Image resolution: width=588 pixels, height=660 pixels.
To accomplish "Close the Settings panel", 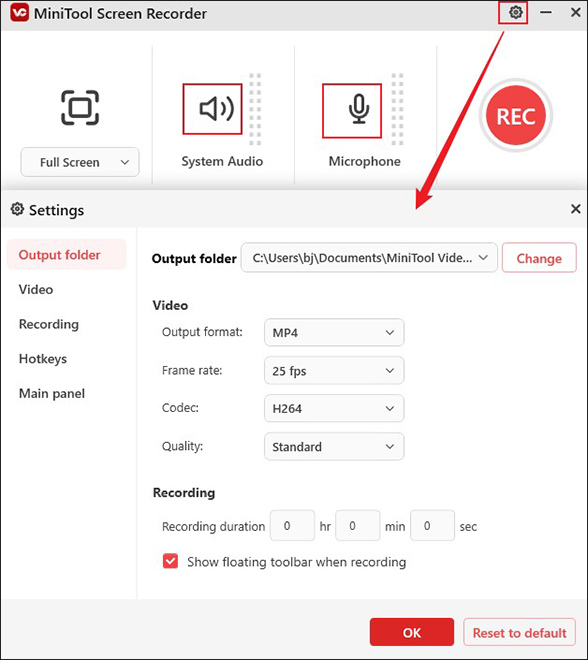I will (575, 209).
